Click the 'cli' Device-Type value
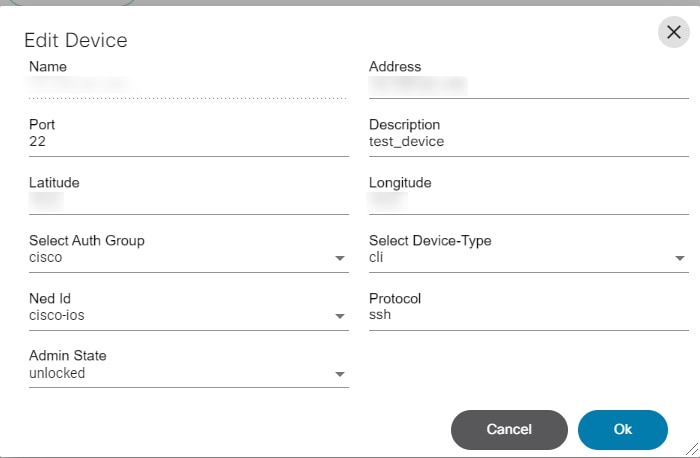This screenshot has height=458, width=700. pyautogui.click(x=377, y=258)
